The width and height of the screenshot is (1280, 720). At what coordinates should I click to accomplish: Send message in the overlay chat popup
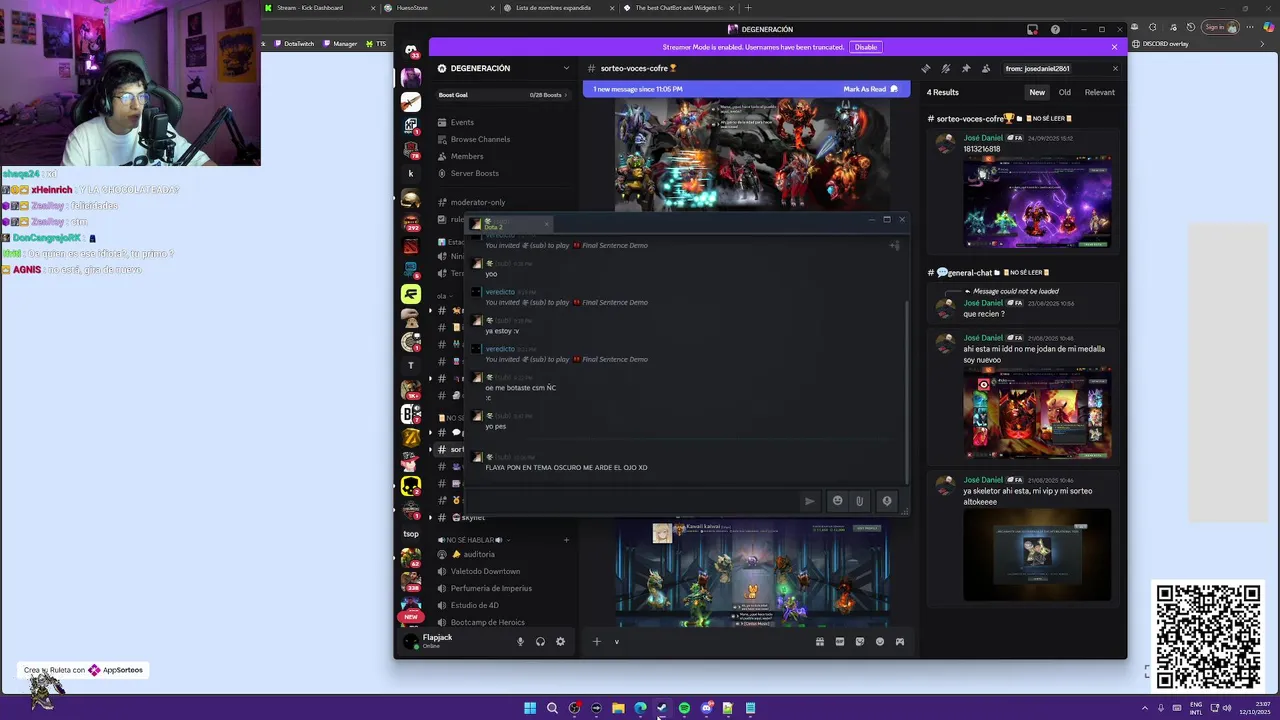pos(810,501)
